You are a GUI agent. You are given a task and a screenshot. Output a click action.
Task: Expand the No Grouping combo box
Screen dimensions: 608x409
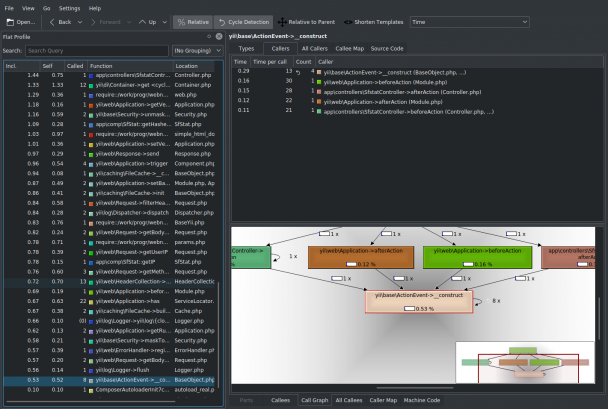(197, 51)
